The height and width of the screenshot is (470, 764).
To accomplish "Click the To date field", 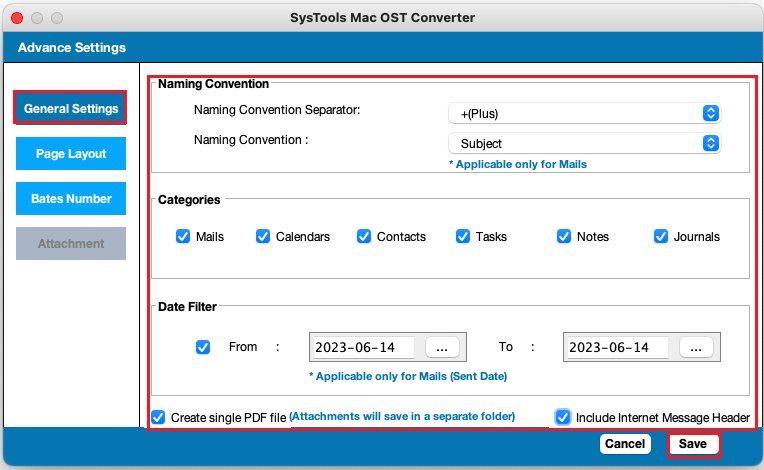I will tap(617, 347).
